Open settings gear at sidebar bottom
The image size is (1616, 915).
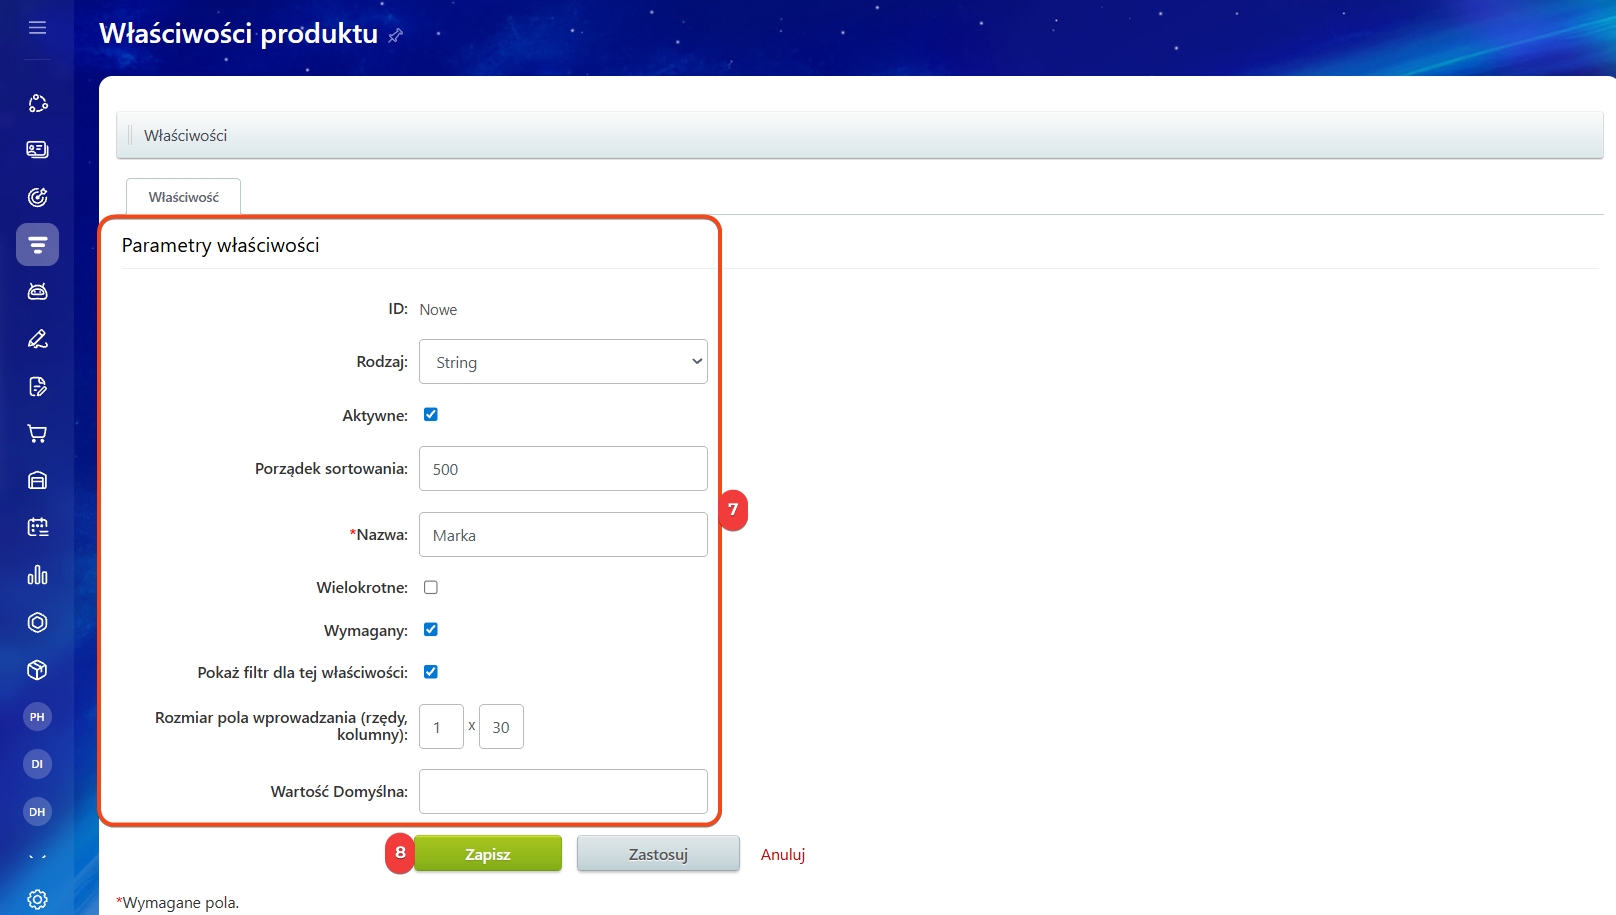pos(37,899)
